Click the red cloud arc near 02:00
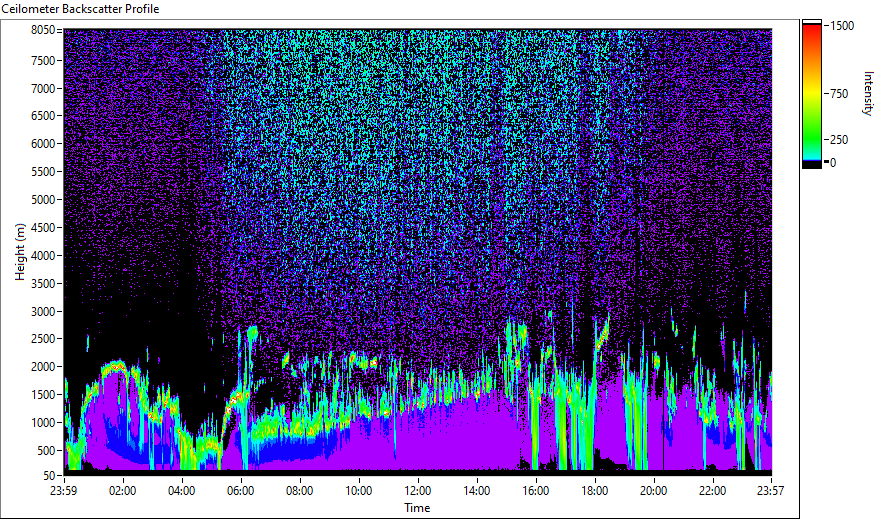Viewport: 878px width, 519px height. [116, 367]
